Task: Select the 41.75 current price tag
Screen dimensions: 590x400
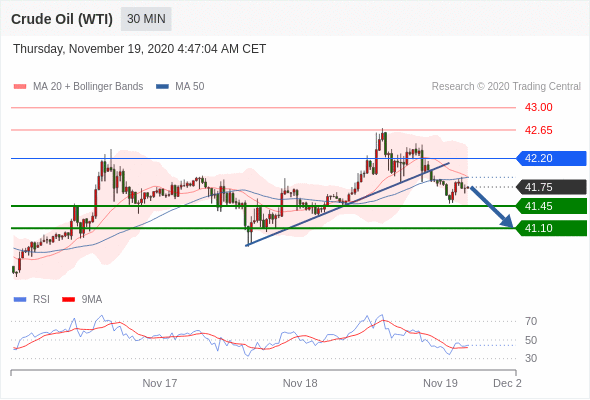Action: pos(551,187)
